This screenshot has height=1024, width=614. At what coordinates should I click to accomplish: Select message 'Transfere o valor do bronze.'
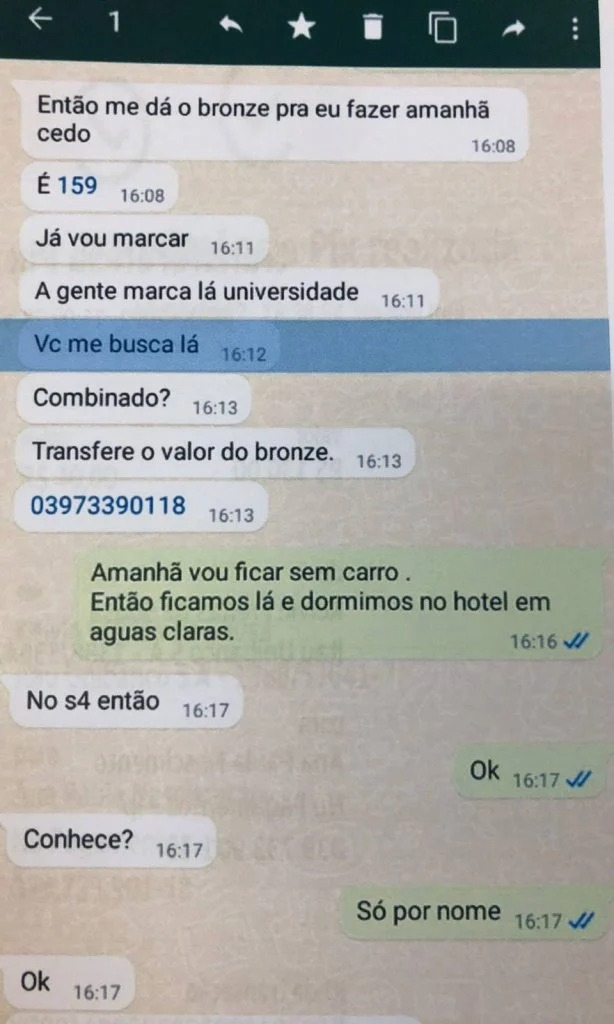pos(215,453)
